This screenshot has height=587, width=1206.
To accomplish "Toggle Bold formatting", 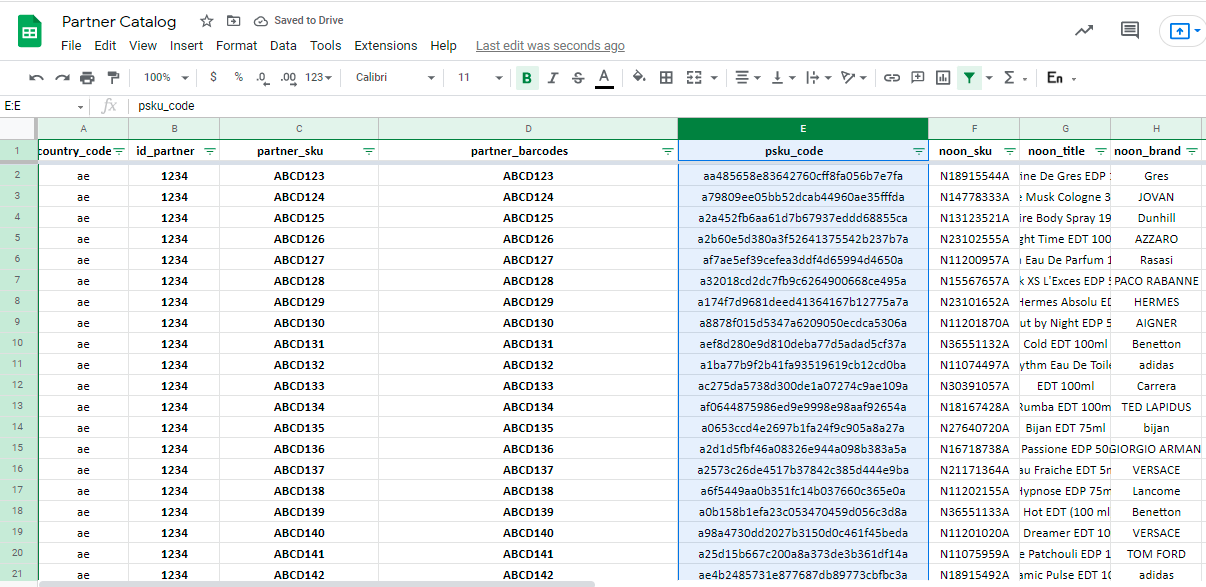I will [x=527, y=78].
